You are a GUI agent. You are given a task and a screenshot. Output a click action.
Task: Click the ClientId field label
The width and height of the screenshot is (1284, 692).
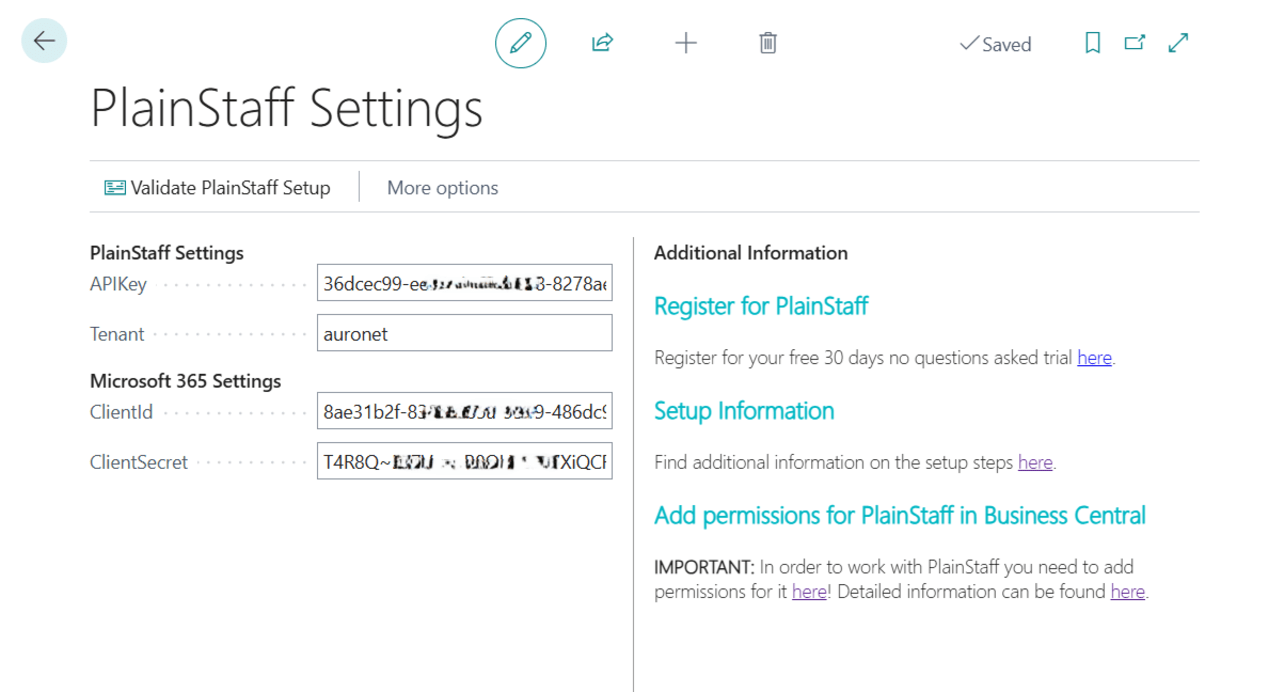(121, 412)
